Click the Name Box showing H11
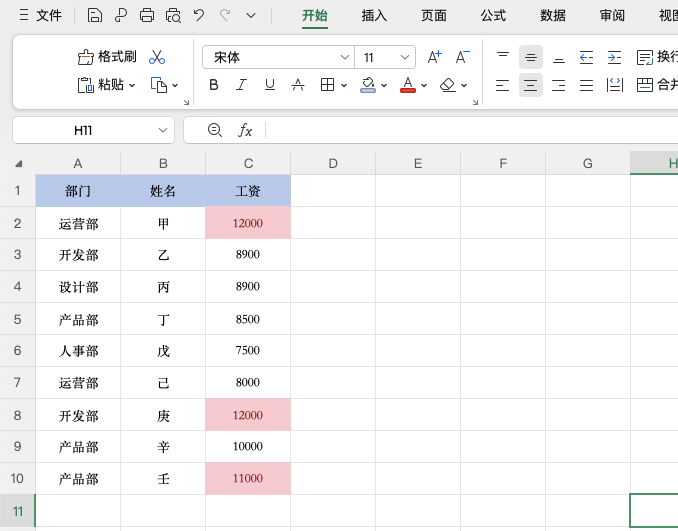The width and height of the screenshot is (678, 531). 83,130
